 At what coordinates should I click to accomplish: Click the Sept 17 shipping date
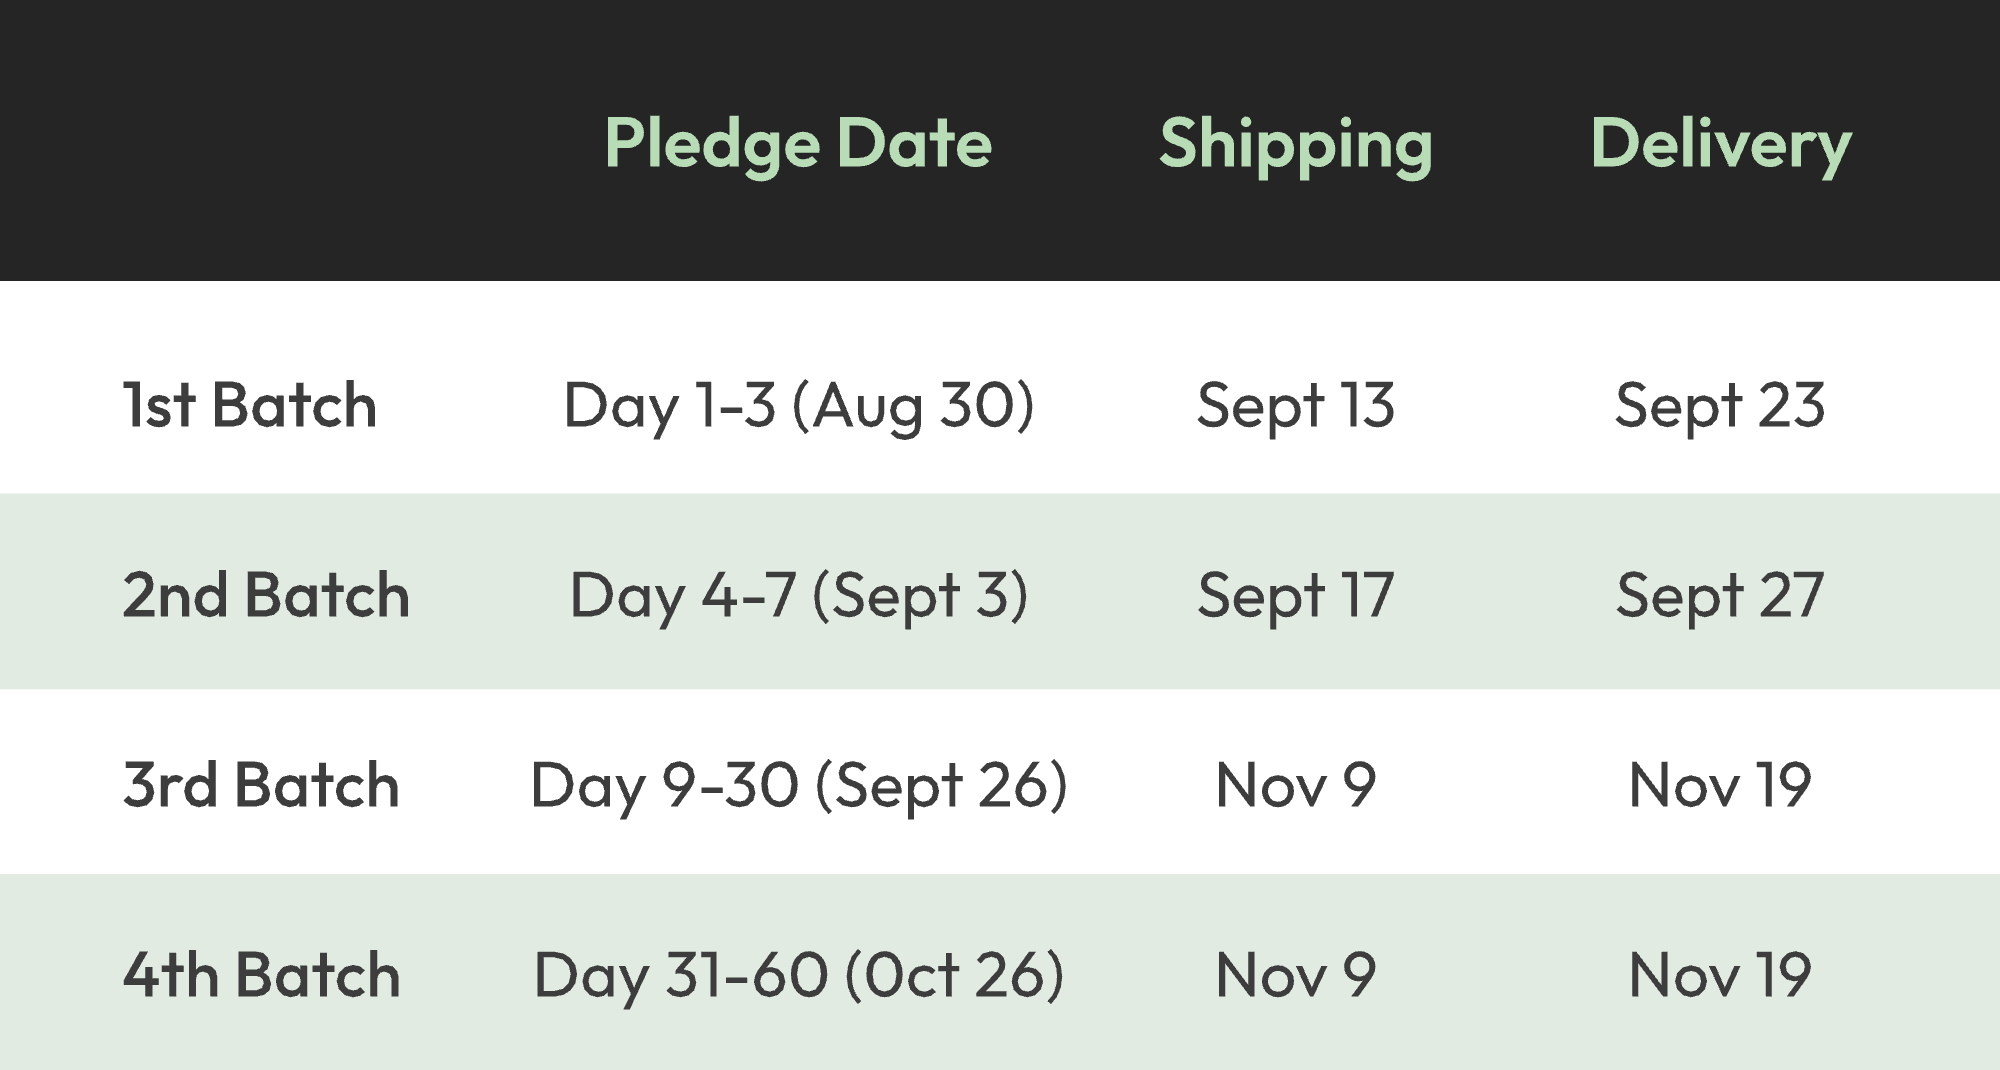click(x=1296, y=596)
